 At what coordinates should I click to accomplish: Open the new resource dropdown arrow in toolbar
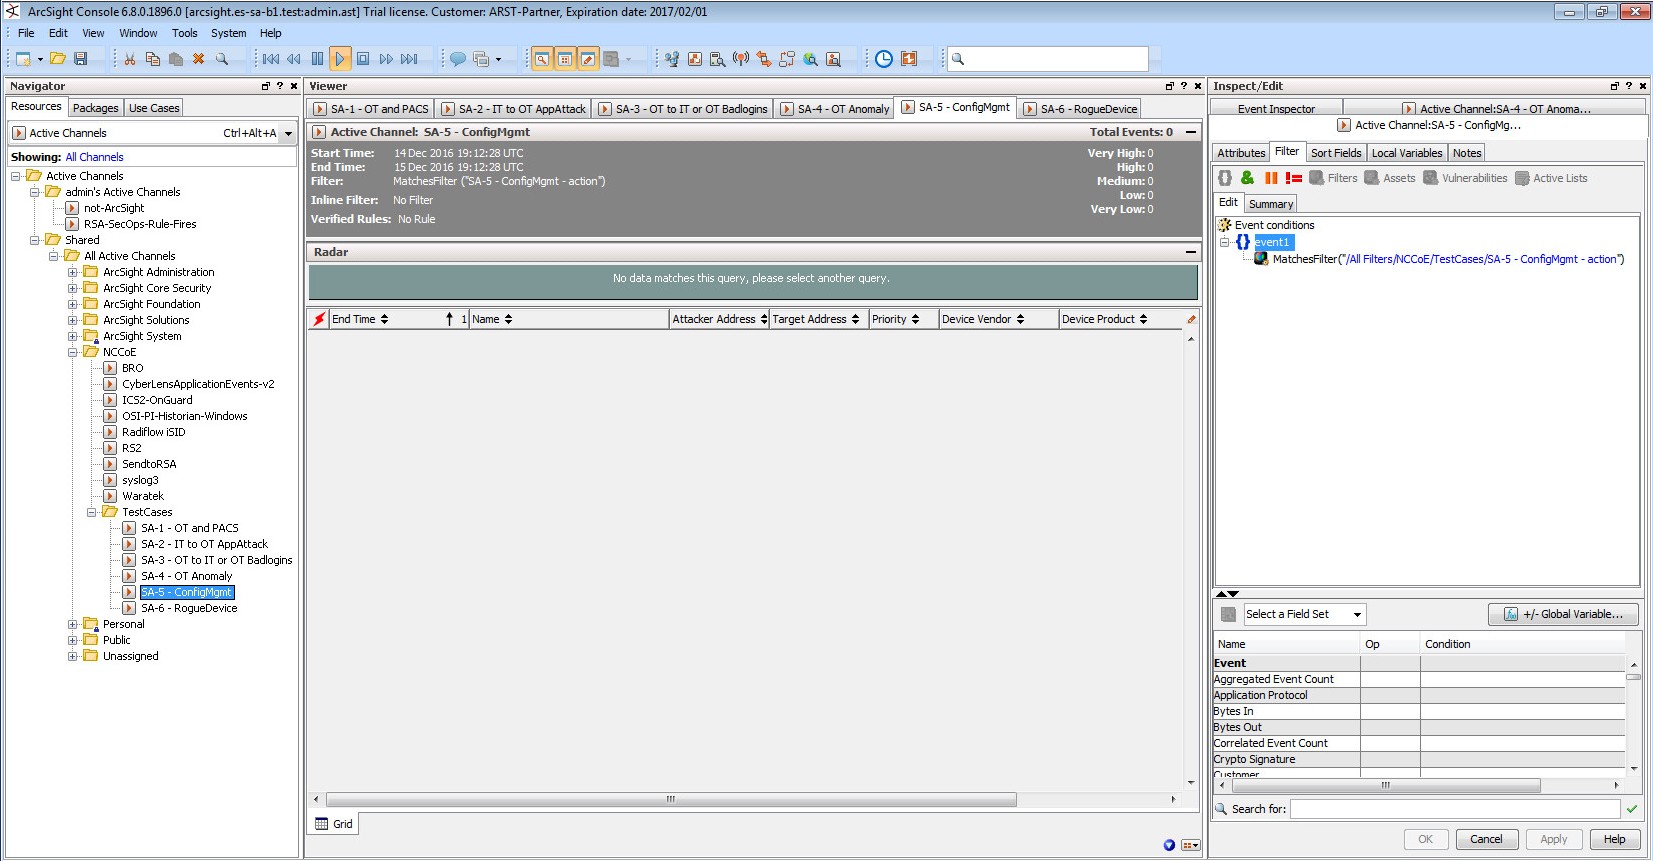[40, 59]
